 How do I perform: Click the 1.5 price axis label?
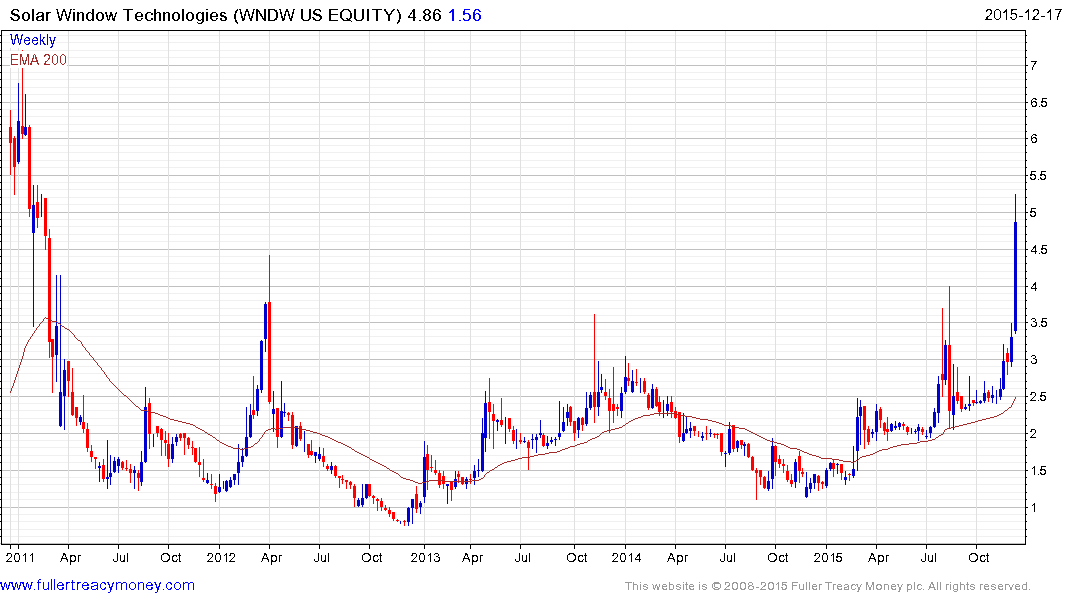click(1038, 471)
